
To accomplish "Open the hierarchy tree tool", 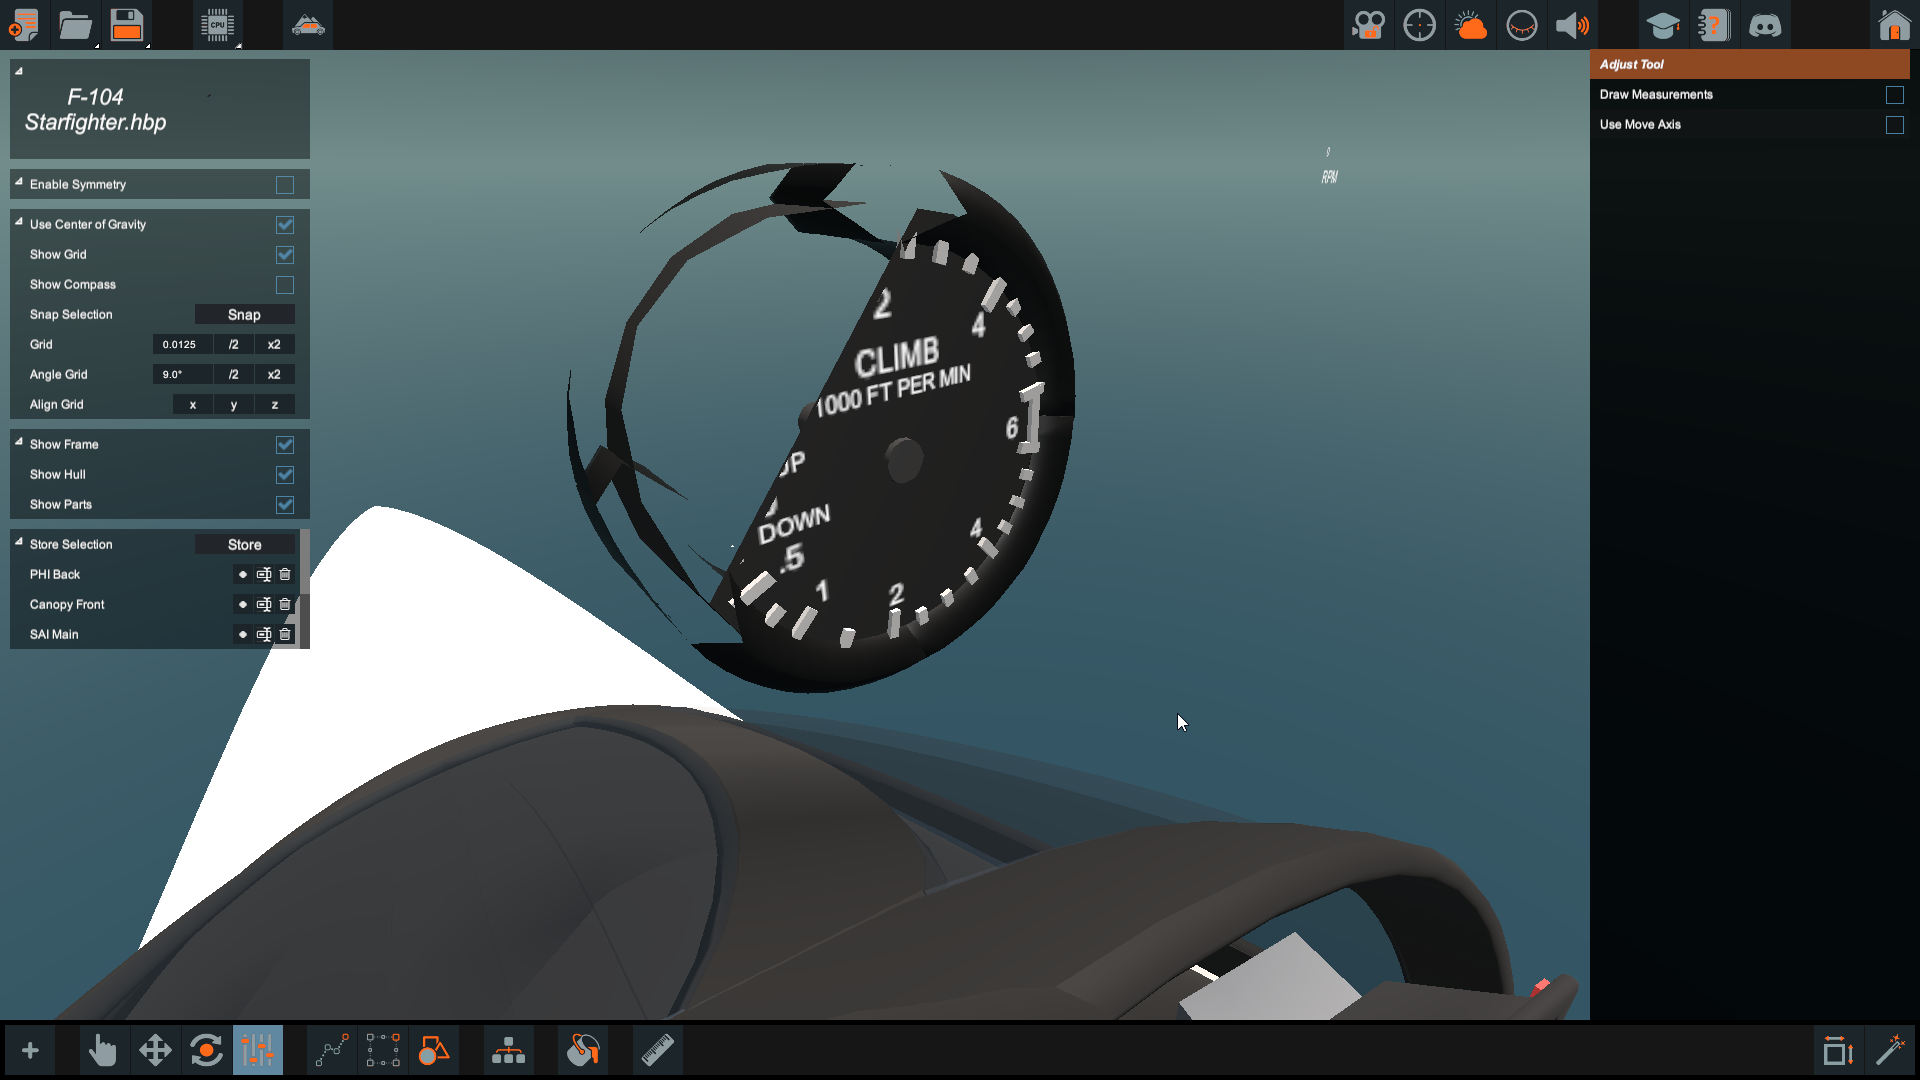I will tap(508, 1051).
